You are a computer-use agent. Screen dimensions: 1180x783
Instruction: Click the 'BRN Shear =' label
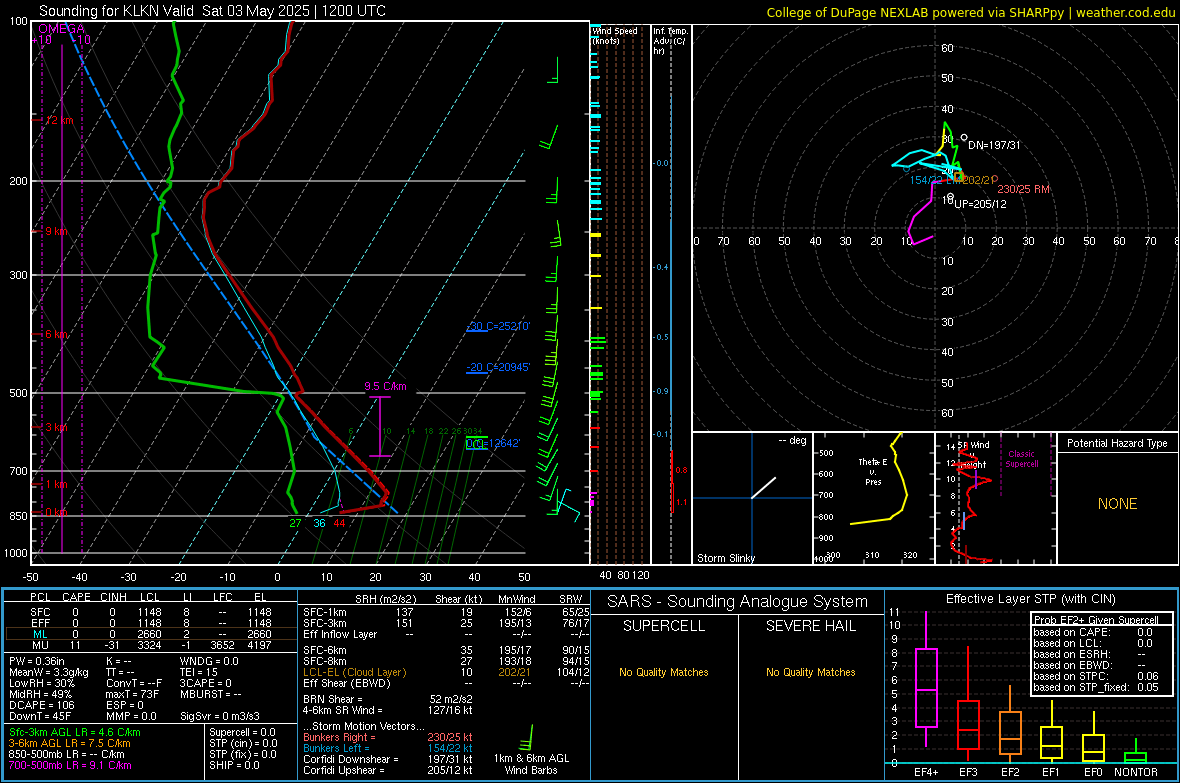[x=333, y=699]
